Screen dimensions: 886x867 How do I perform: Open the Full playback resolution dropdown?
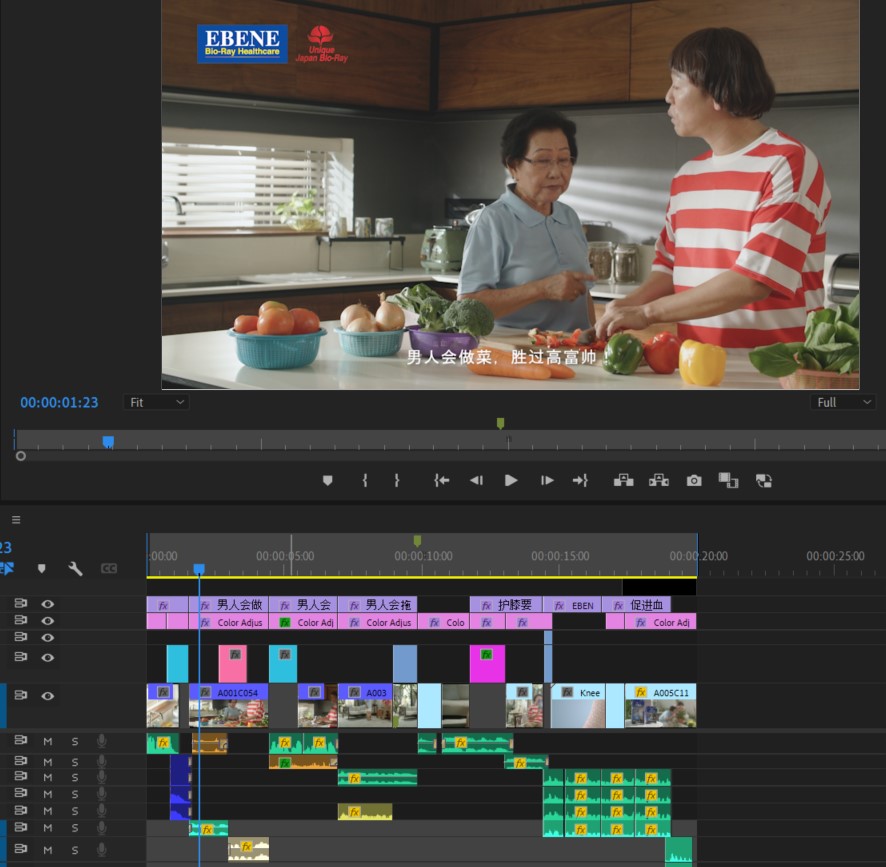pos(843,402)
